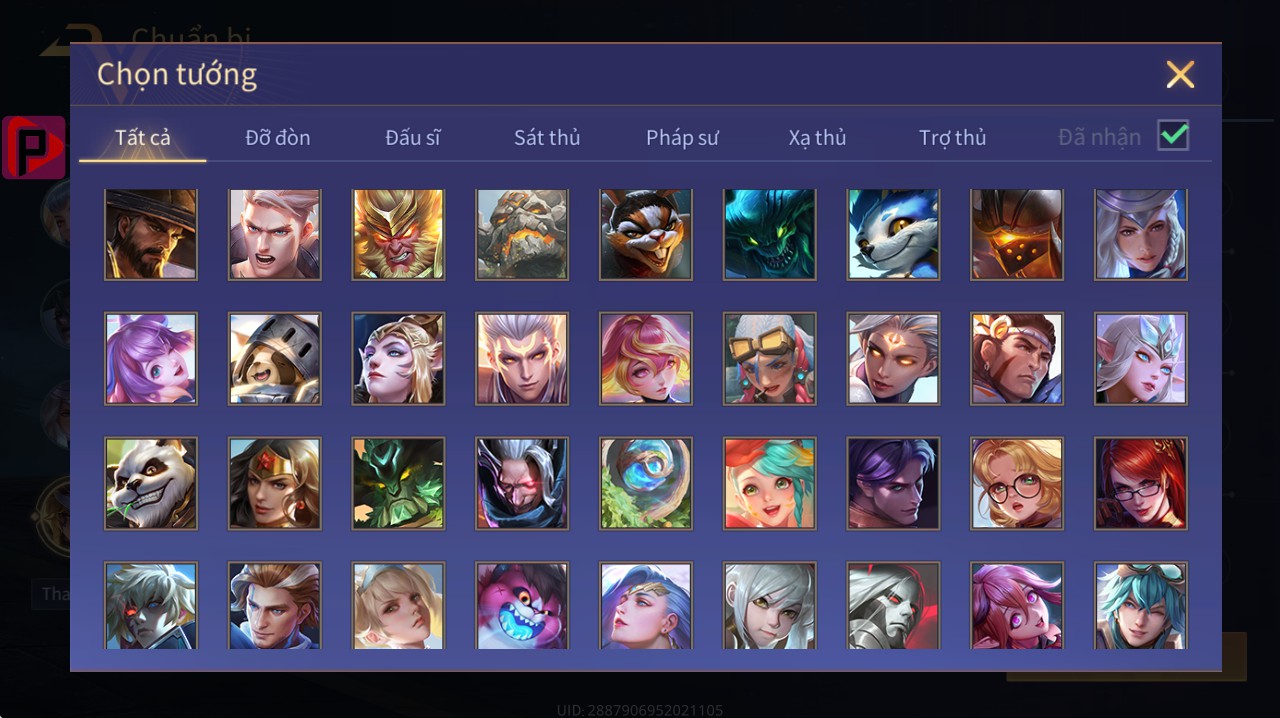Select the cowboy hat bearded hero

(151, 234)
